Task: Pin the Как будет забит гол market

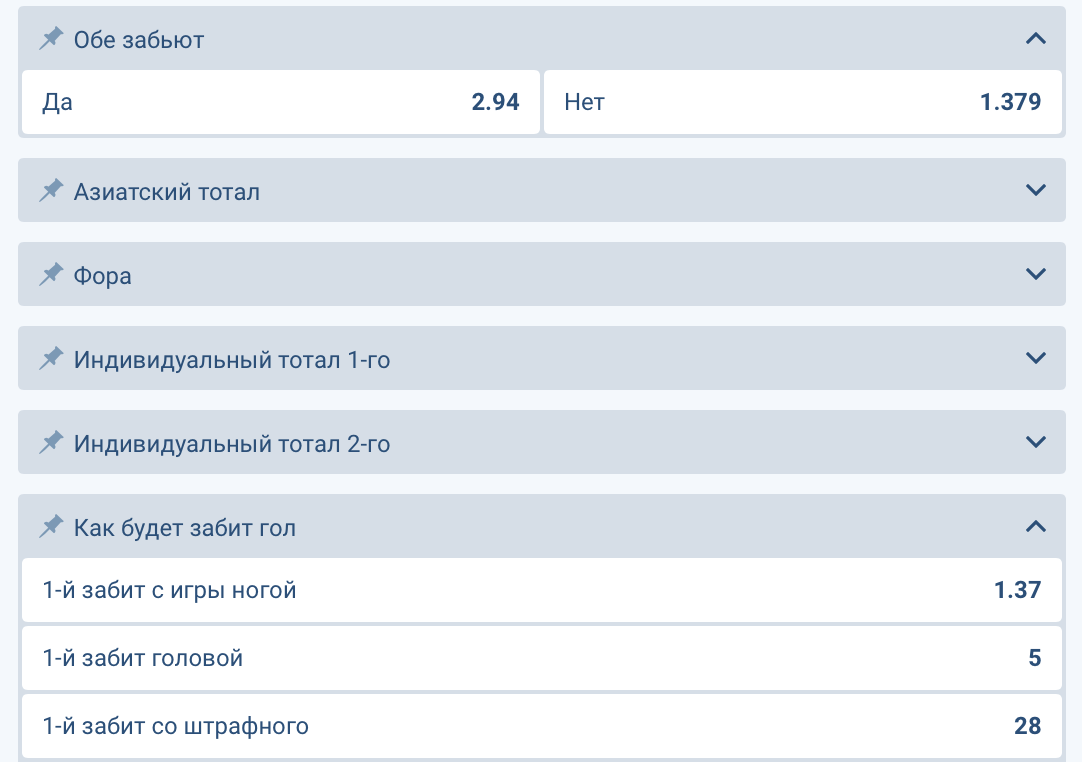Action: (x=51, y=527)
